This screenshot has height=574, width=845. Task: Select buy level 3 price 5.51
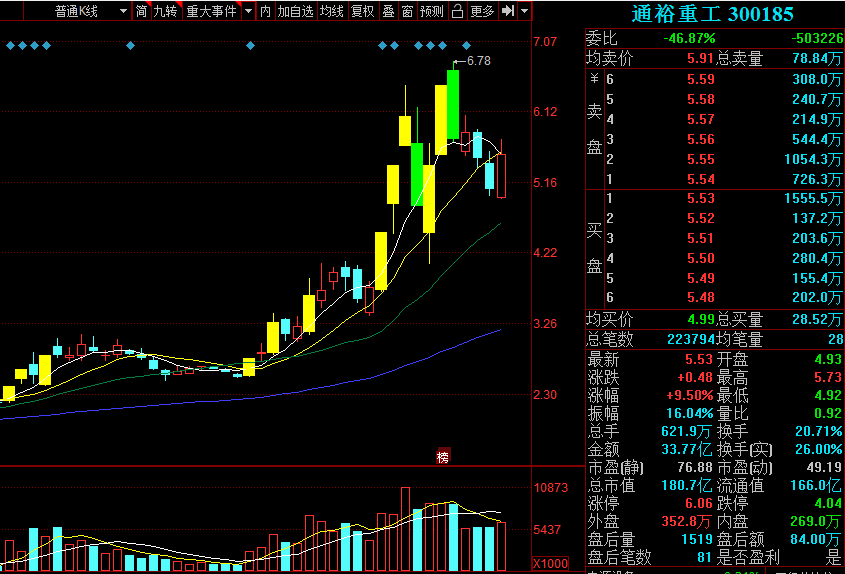pos(701,238)
